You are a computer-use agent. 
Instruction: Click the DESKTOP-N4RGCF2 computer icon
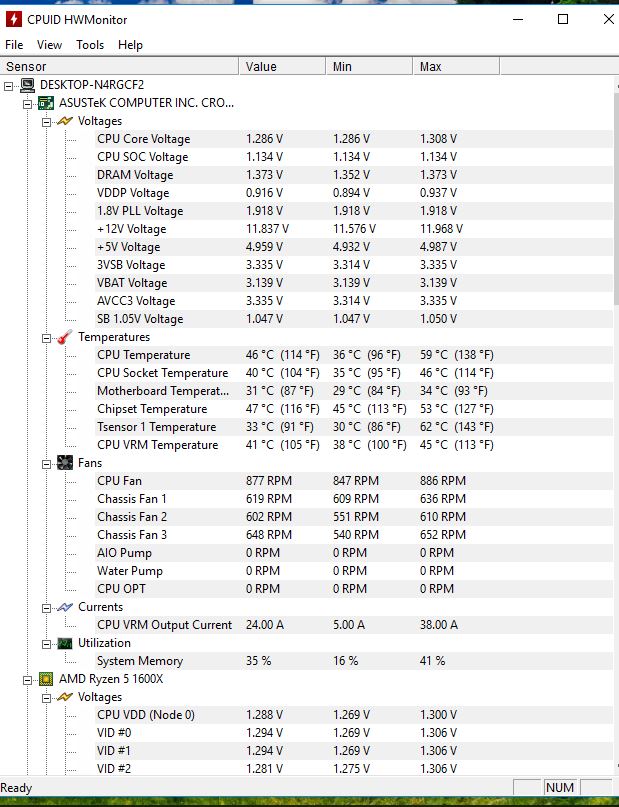[x=27, y=85]
